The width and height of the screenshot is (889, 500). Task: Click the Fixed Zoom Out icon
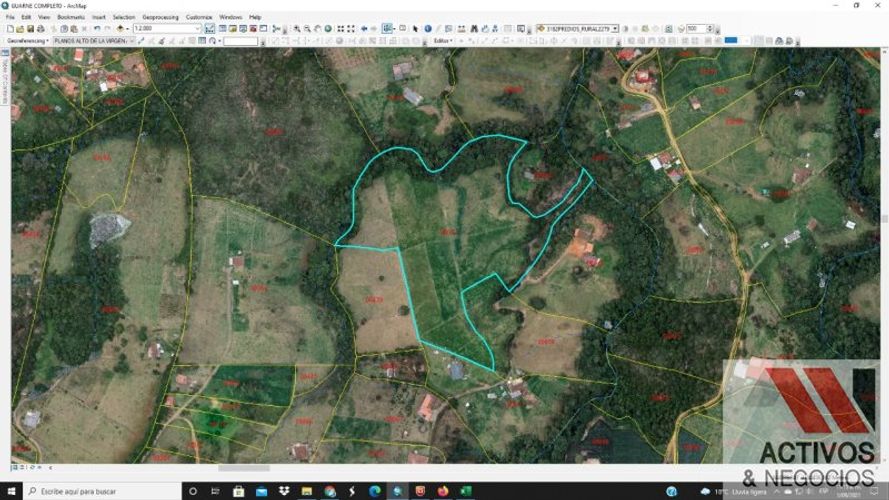click(351, 28)
